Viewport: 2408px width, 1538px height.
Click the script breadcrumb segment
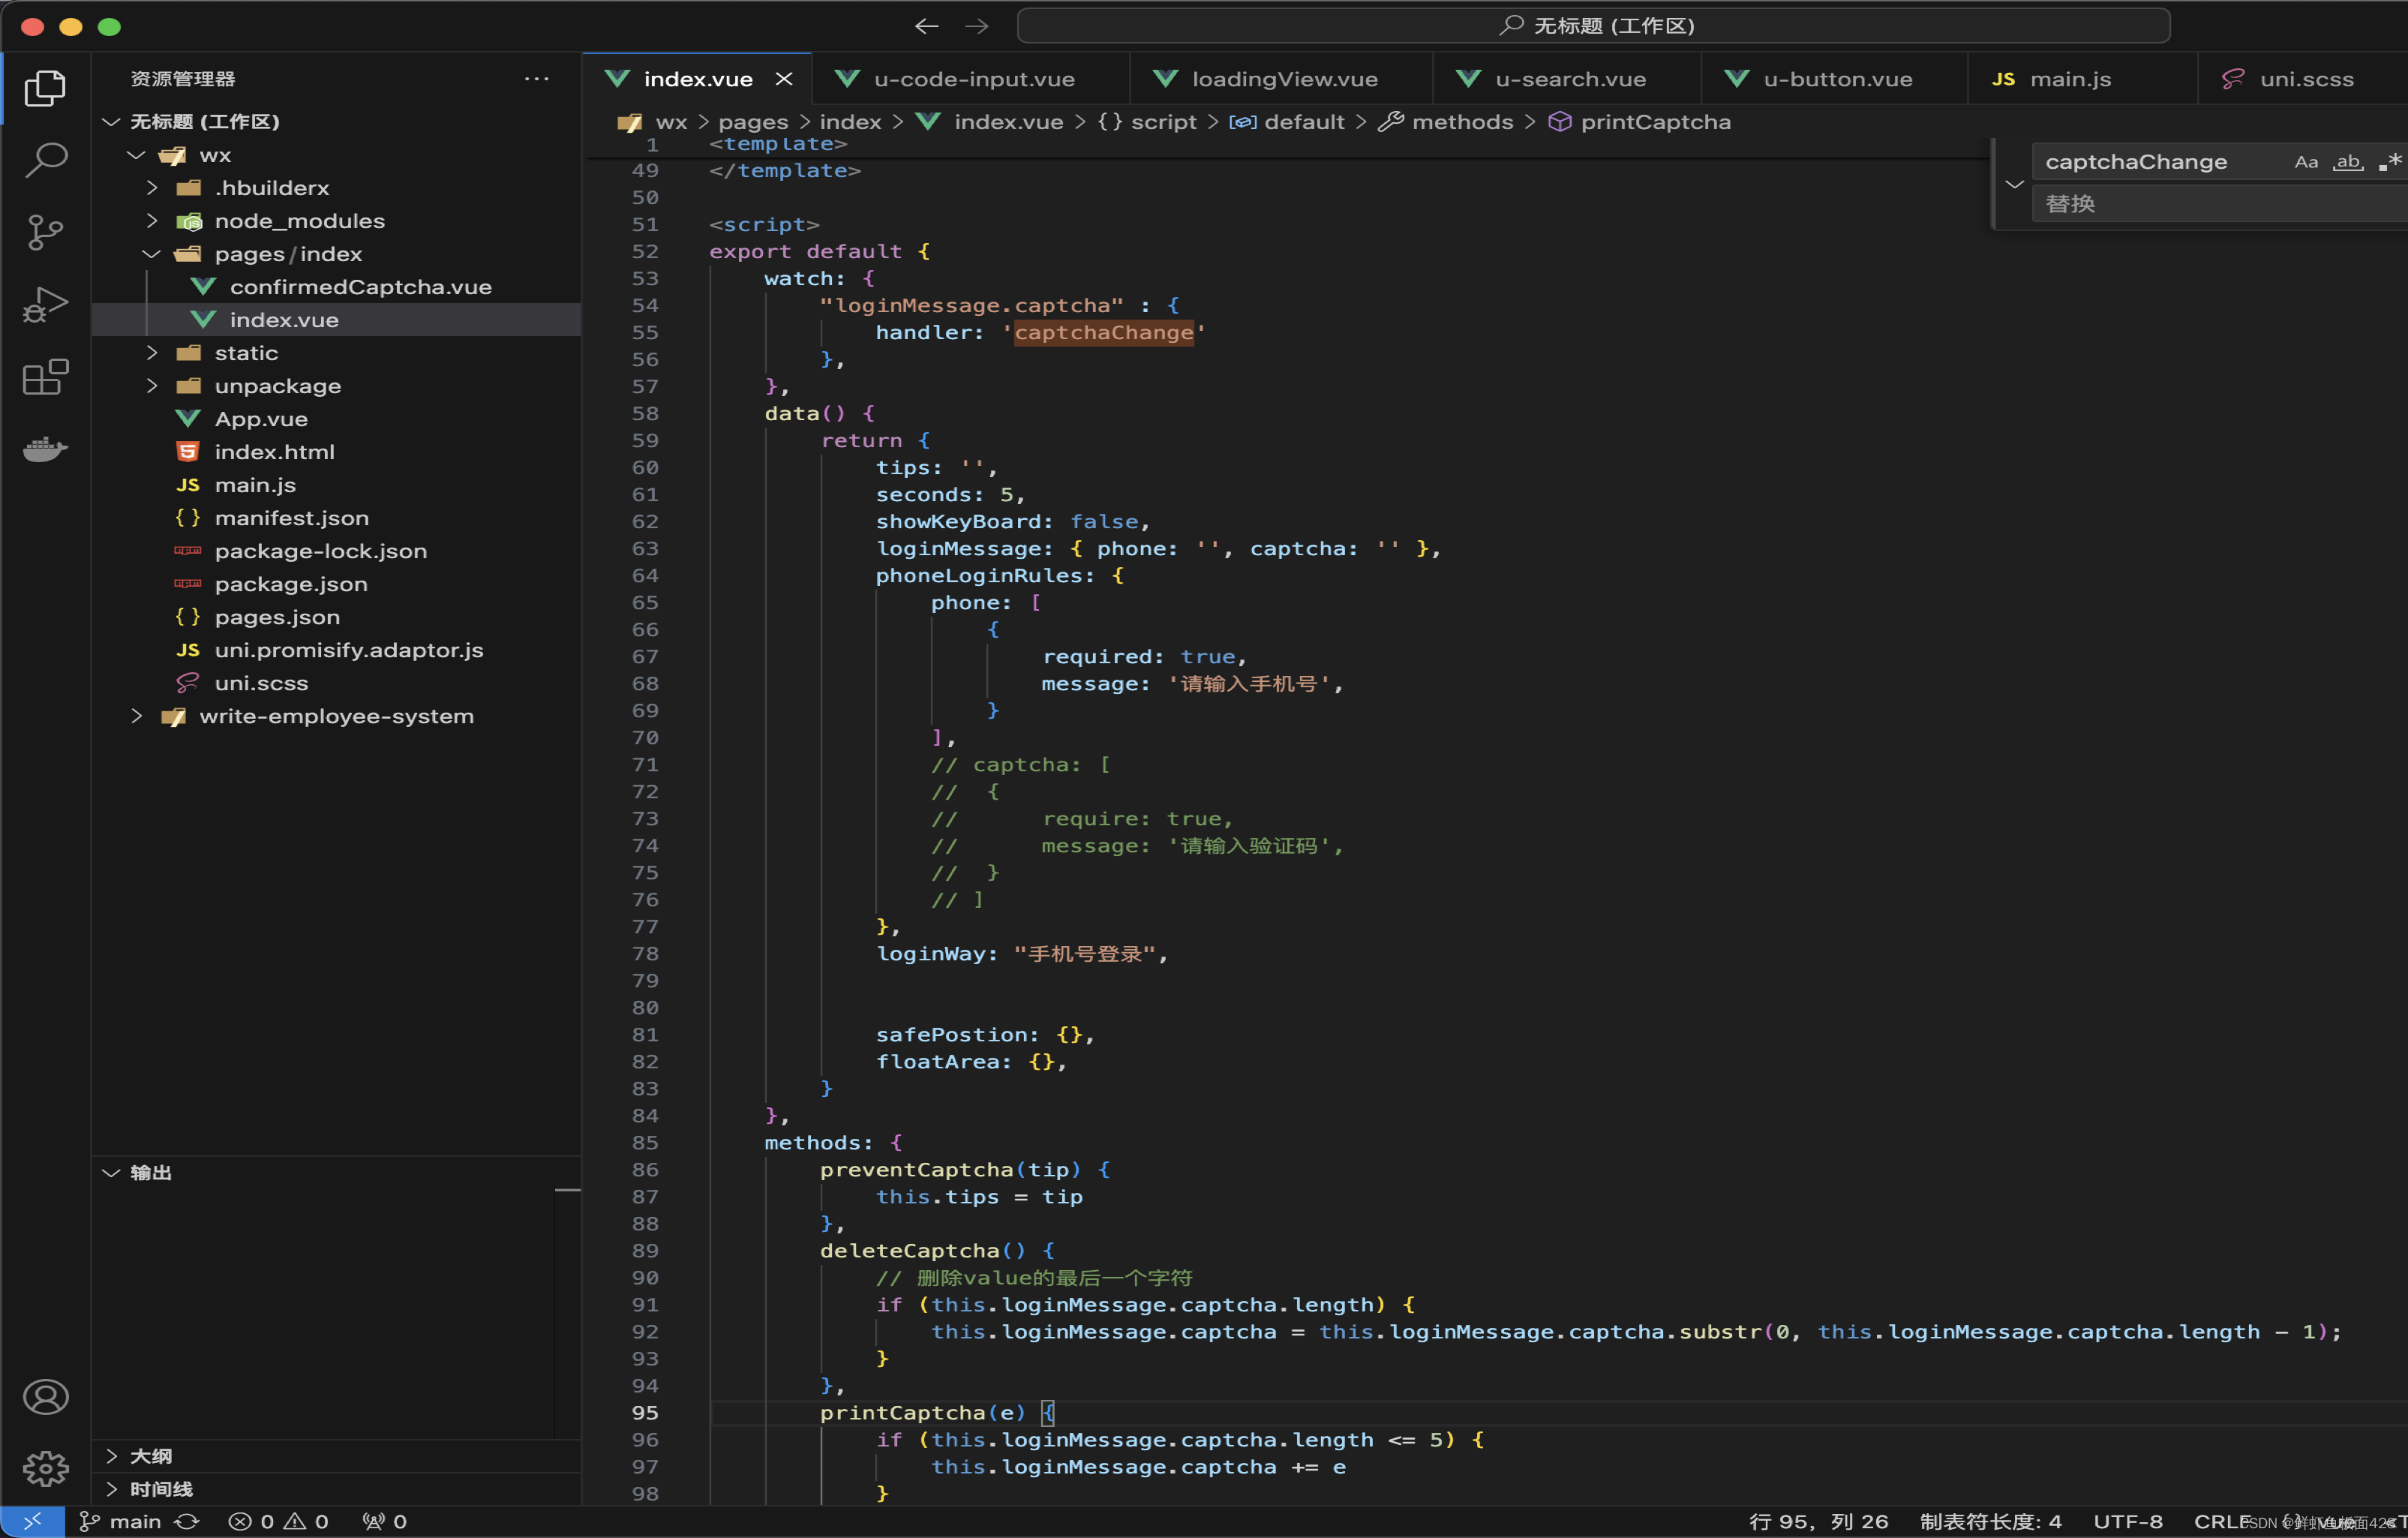(x=1147, y=122)
